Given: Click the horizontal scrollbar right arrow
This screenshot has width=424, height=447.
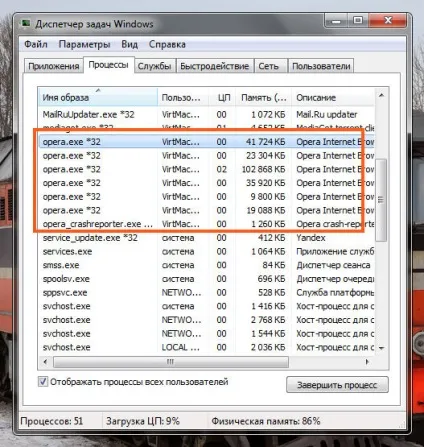Looking at the screenshot, I should [367, 362].
